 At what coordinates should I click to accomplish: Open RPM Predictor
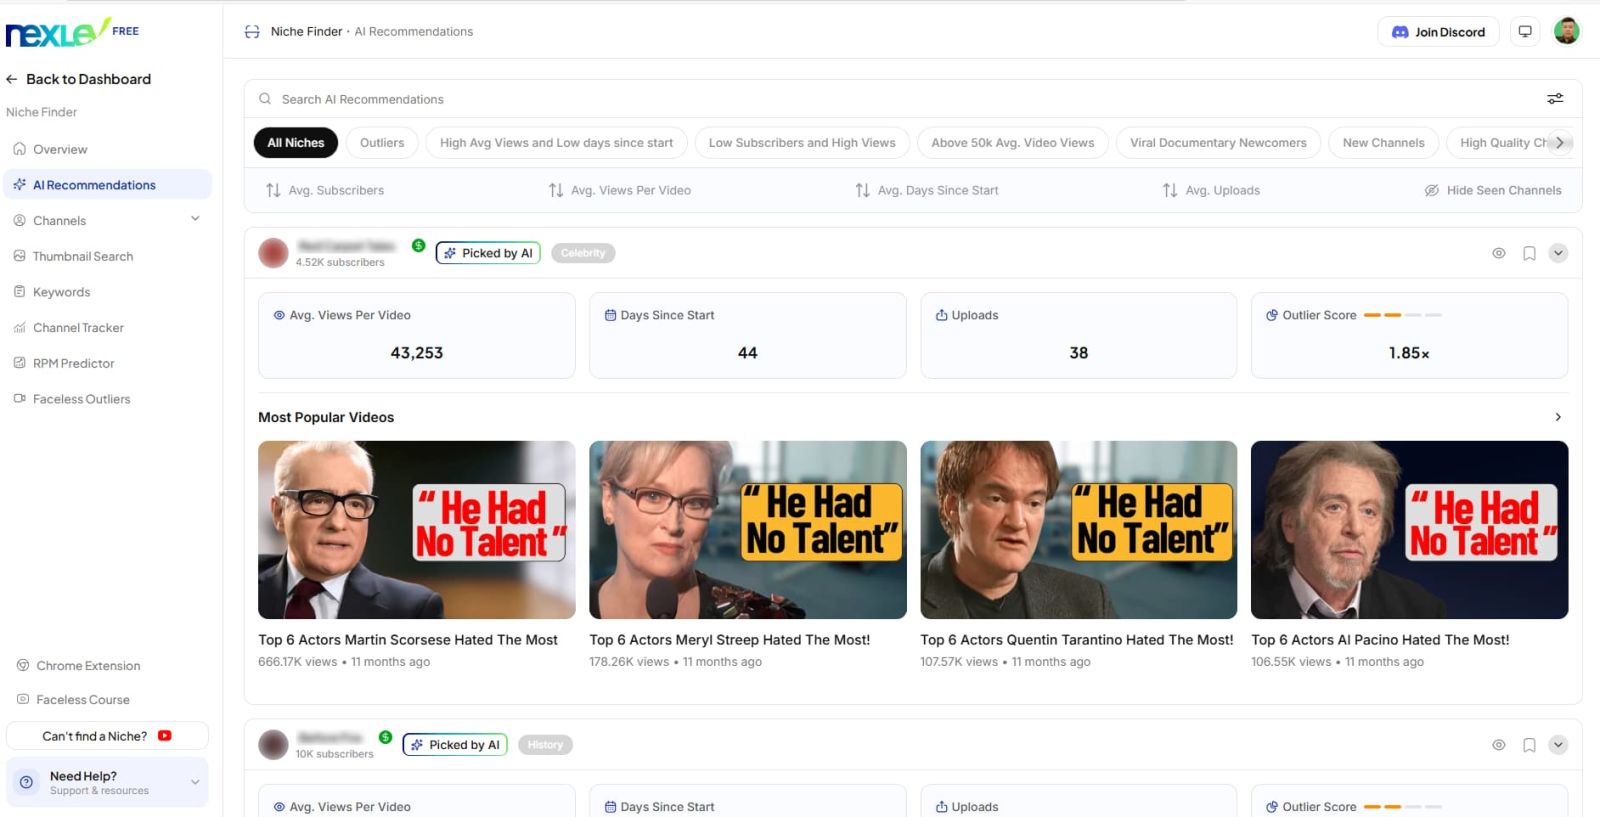[107, 363]
